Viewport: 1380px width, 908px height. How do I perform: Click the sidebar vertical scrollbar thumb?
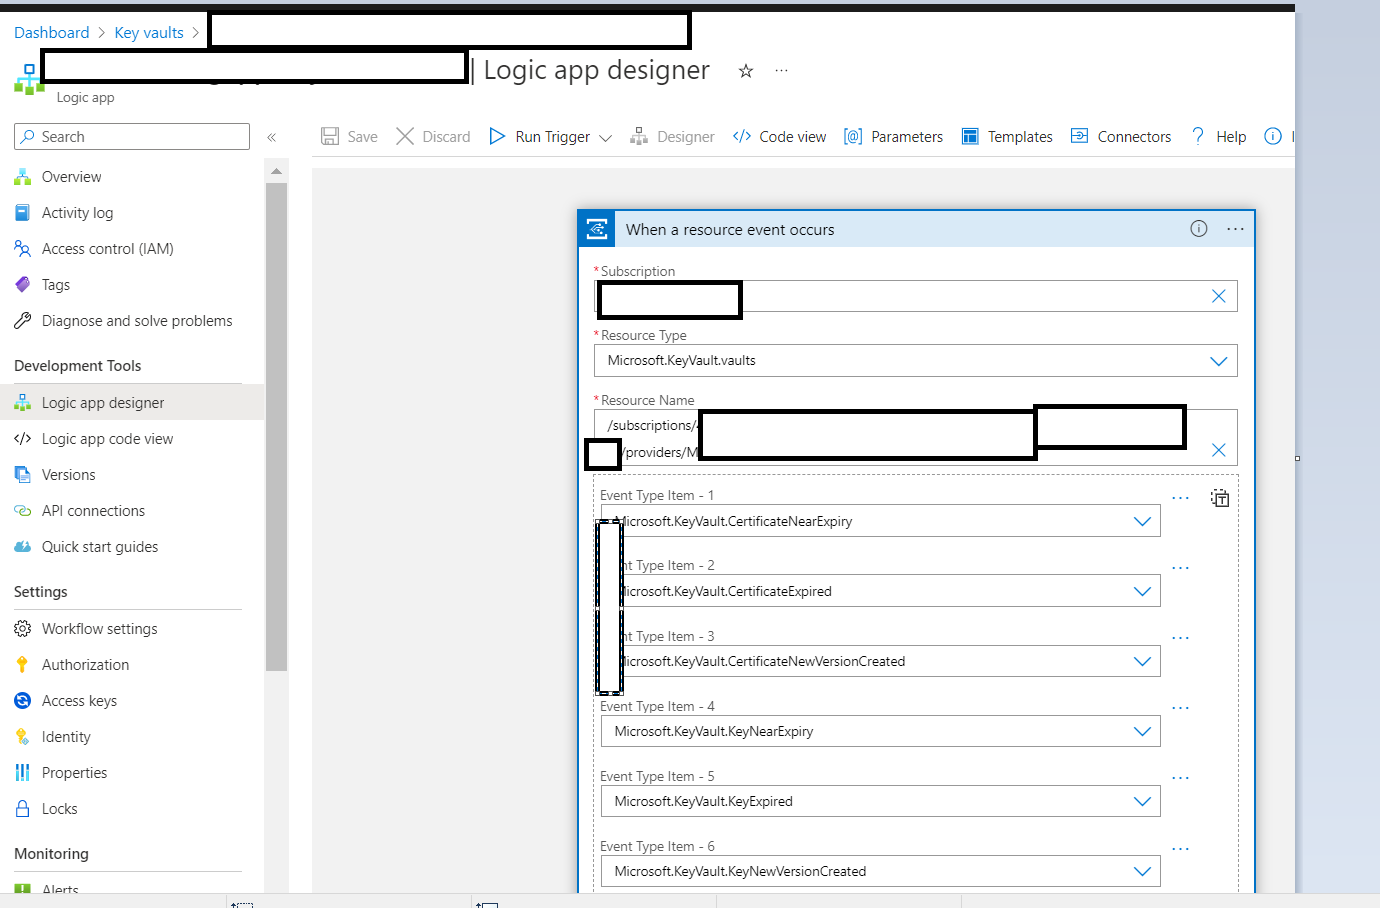coord(277,427)
